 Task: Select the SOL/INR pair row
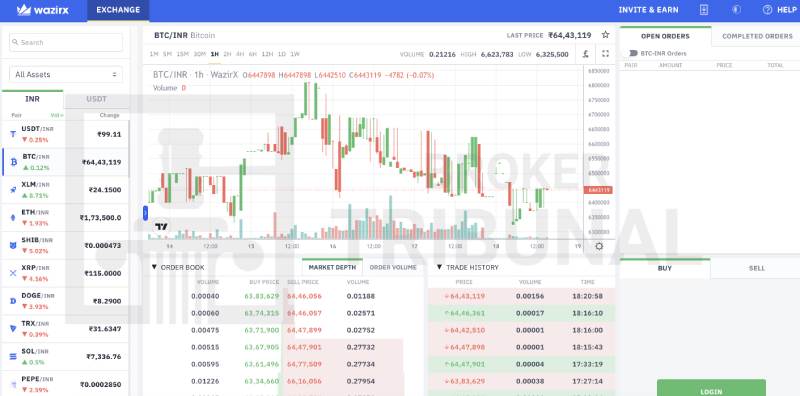tap(65, 356)
